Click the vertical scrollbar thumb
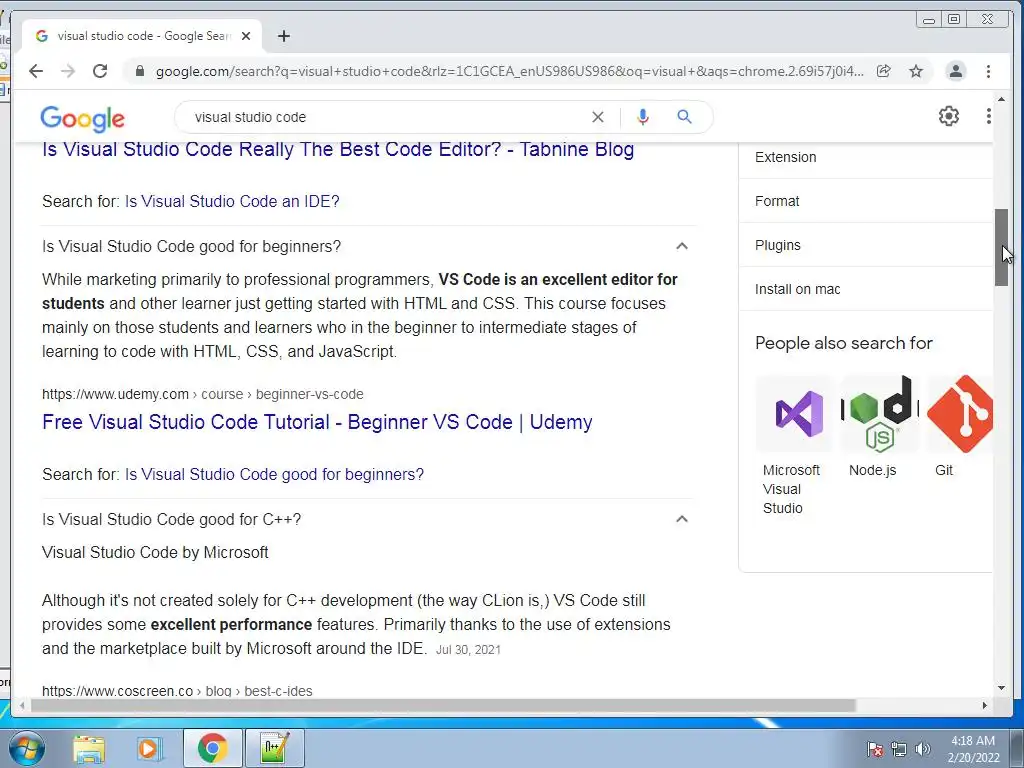Screen dimensions: 1024x768 [1001, 248]
